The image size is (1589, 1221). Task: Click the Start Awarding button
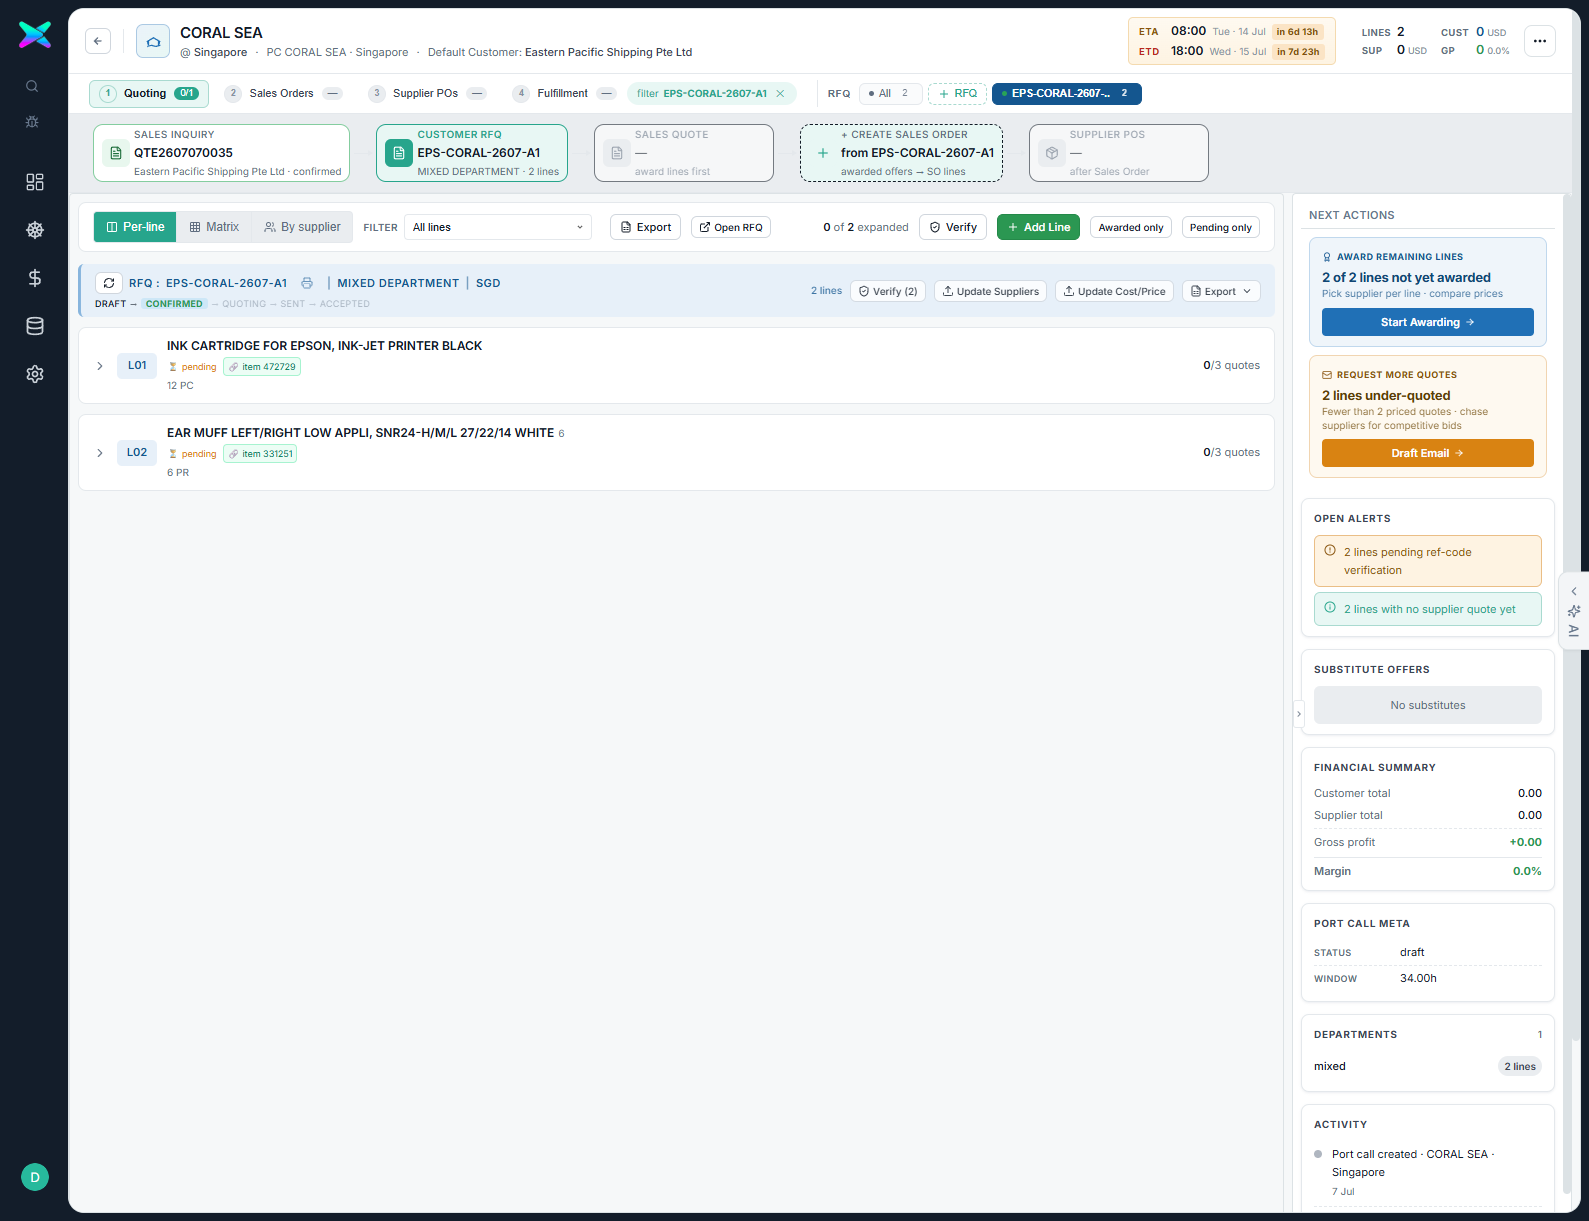(x=1427, y=322)
